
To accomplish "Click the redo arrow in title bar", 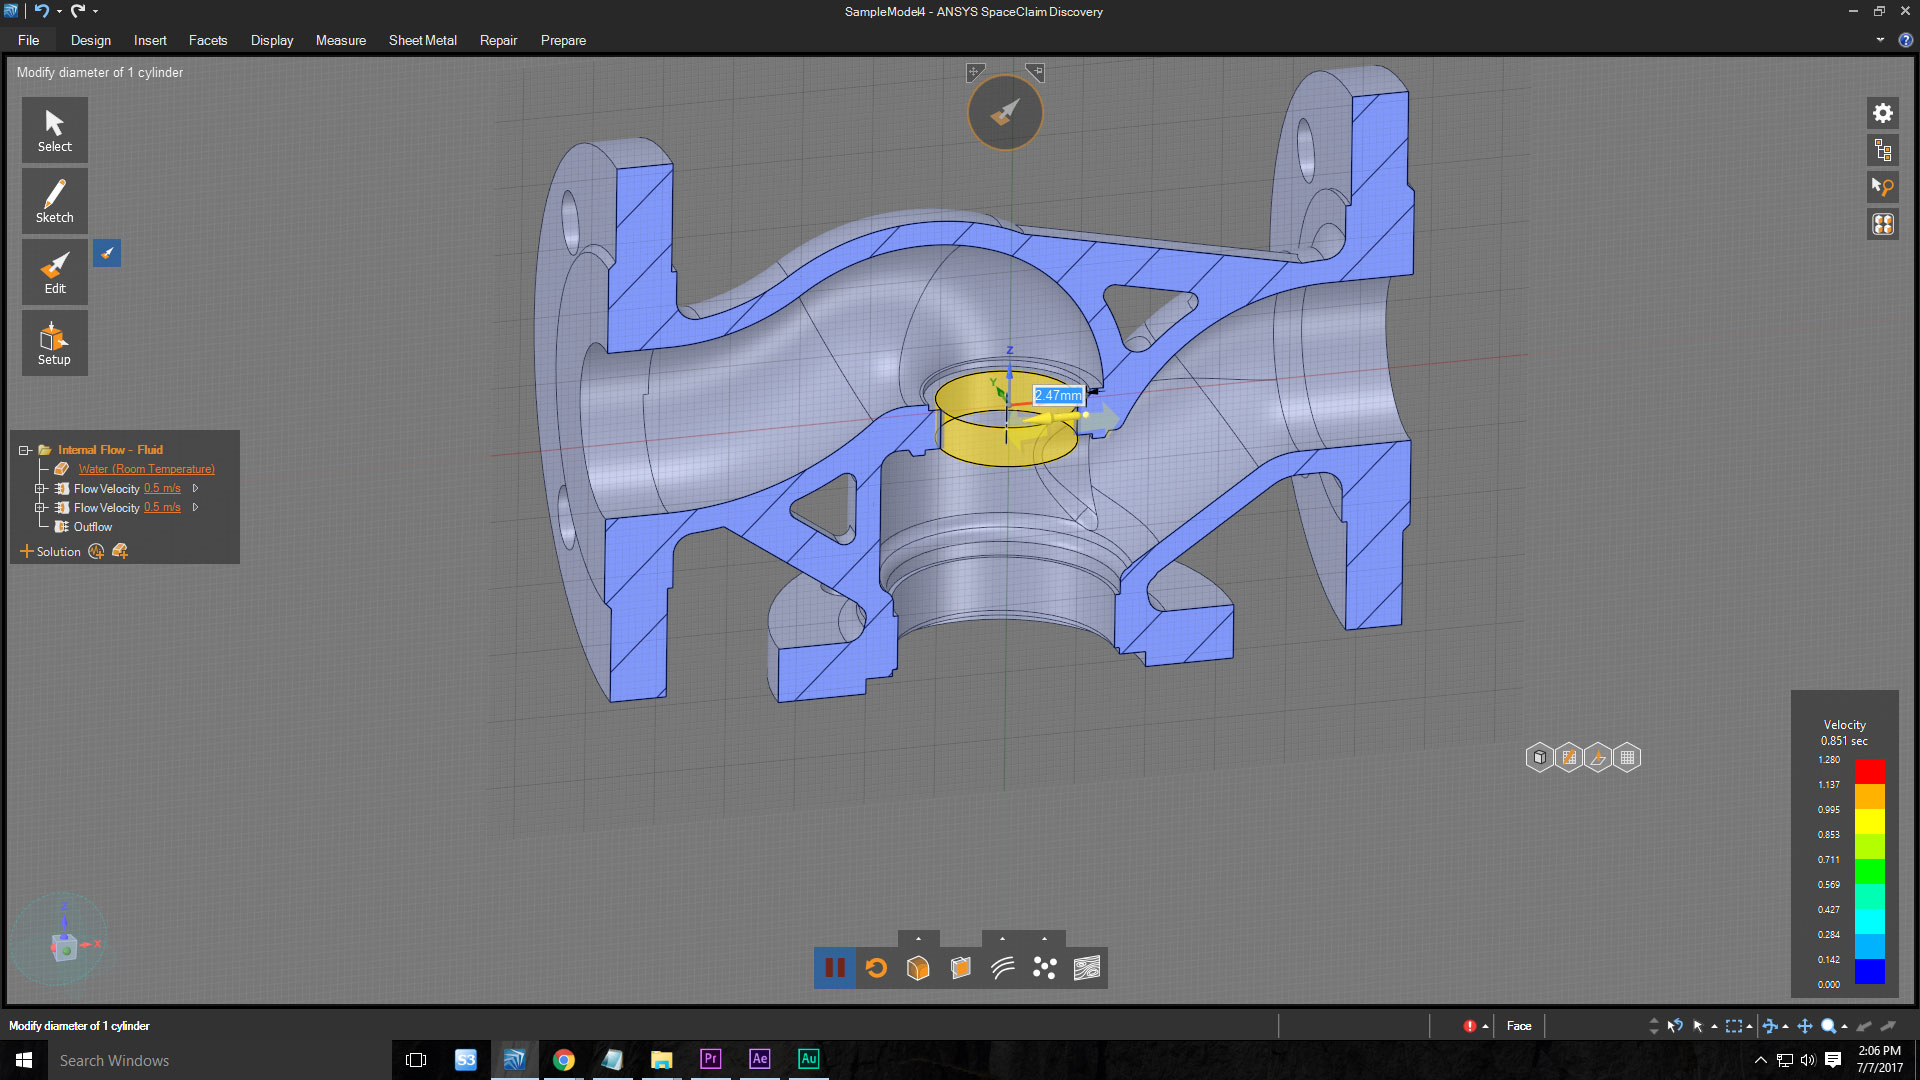I will [78, 11].
